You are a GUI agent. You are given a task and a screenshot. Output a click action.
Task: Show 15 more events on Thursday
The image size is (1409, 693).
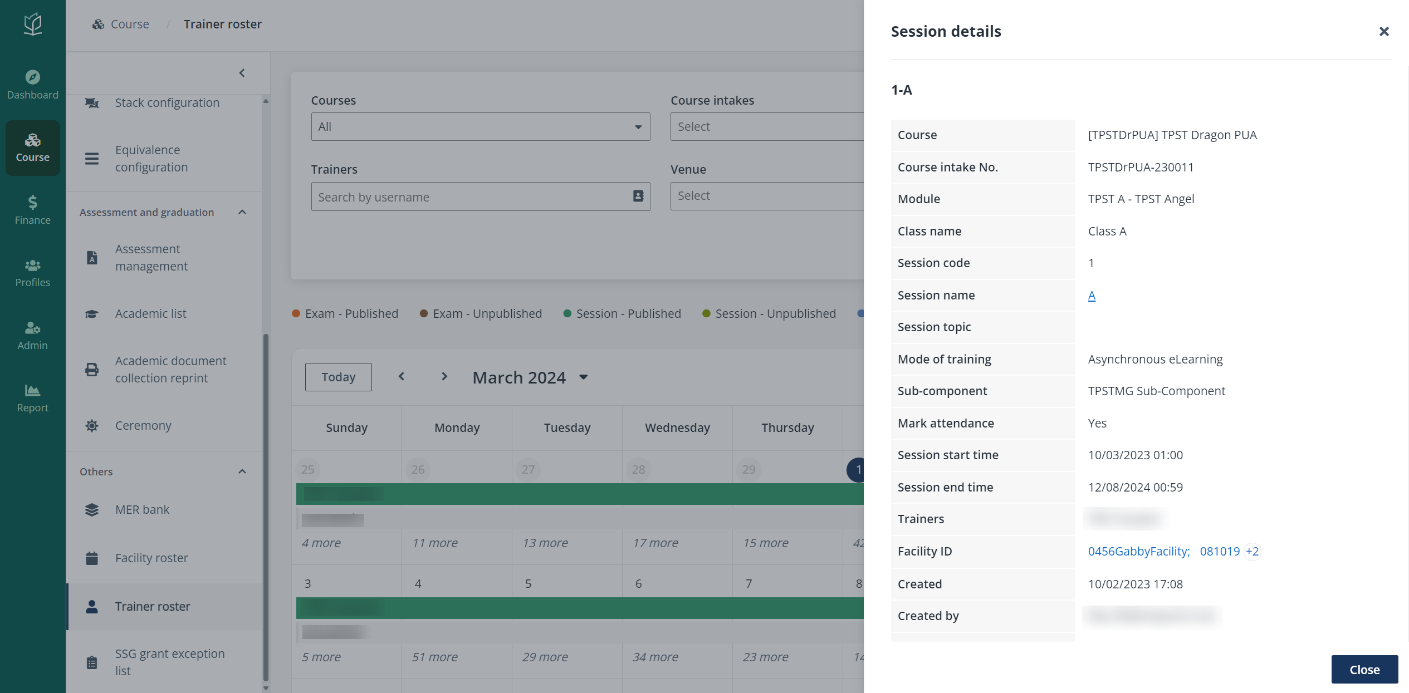[x=765, y=543]
